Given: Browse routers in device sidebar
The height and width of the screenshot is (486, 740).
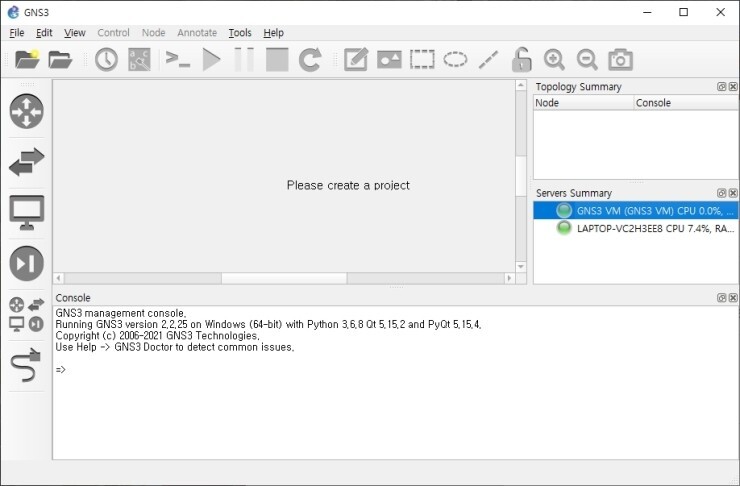Looking at the screenshot, I should tap(26, 111).
